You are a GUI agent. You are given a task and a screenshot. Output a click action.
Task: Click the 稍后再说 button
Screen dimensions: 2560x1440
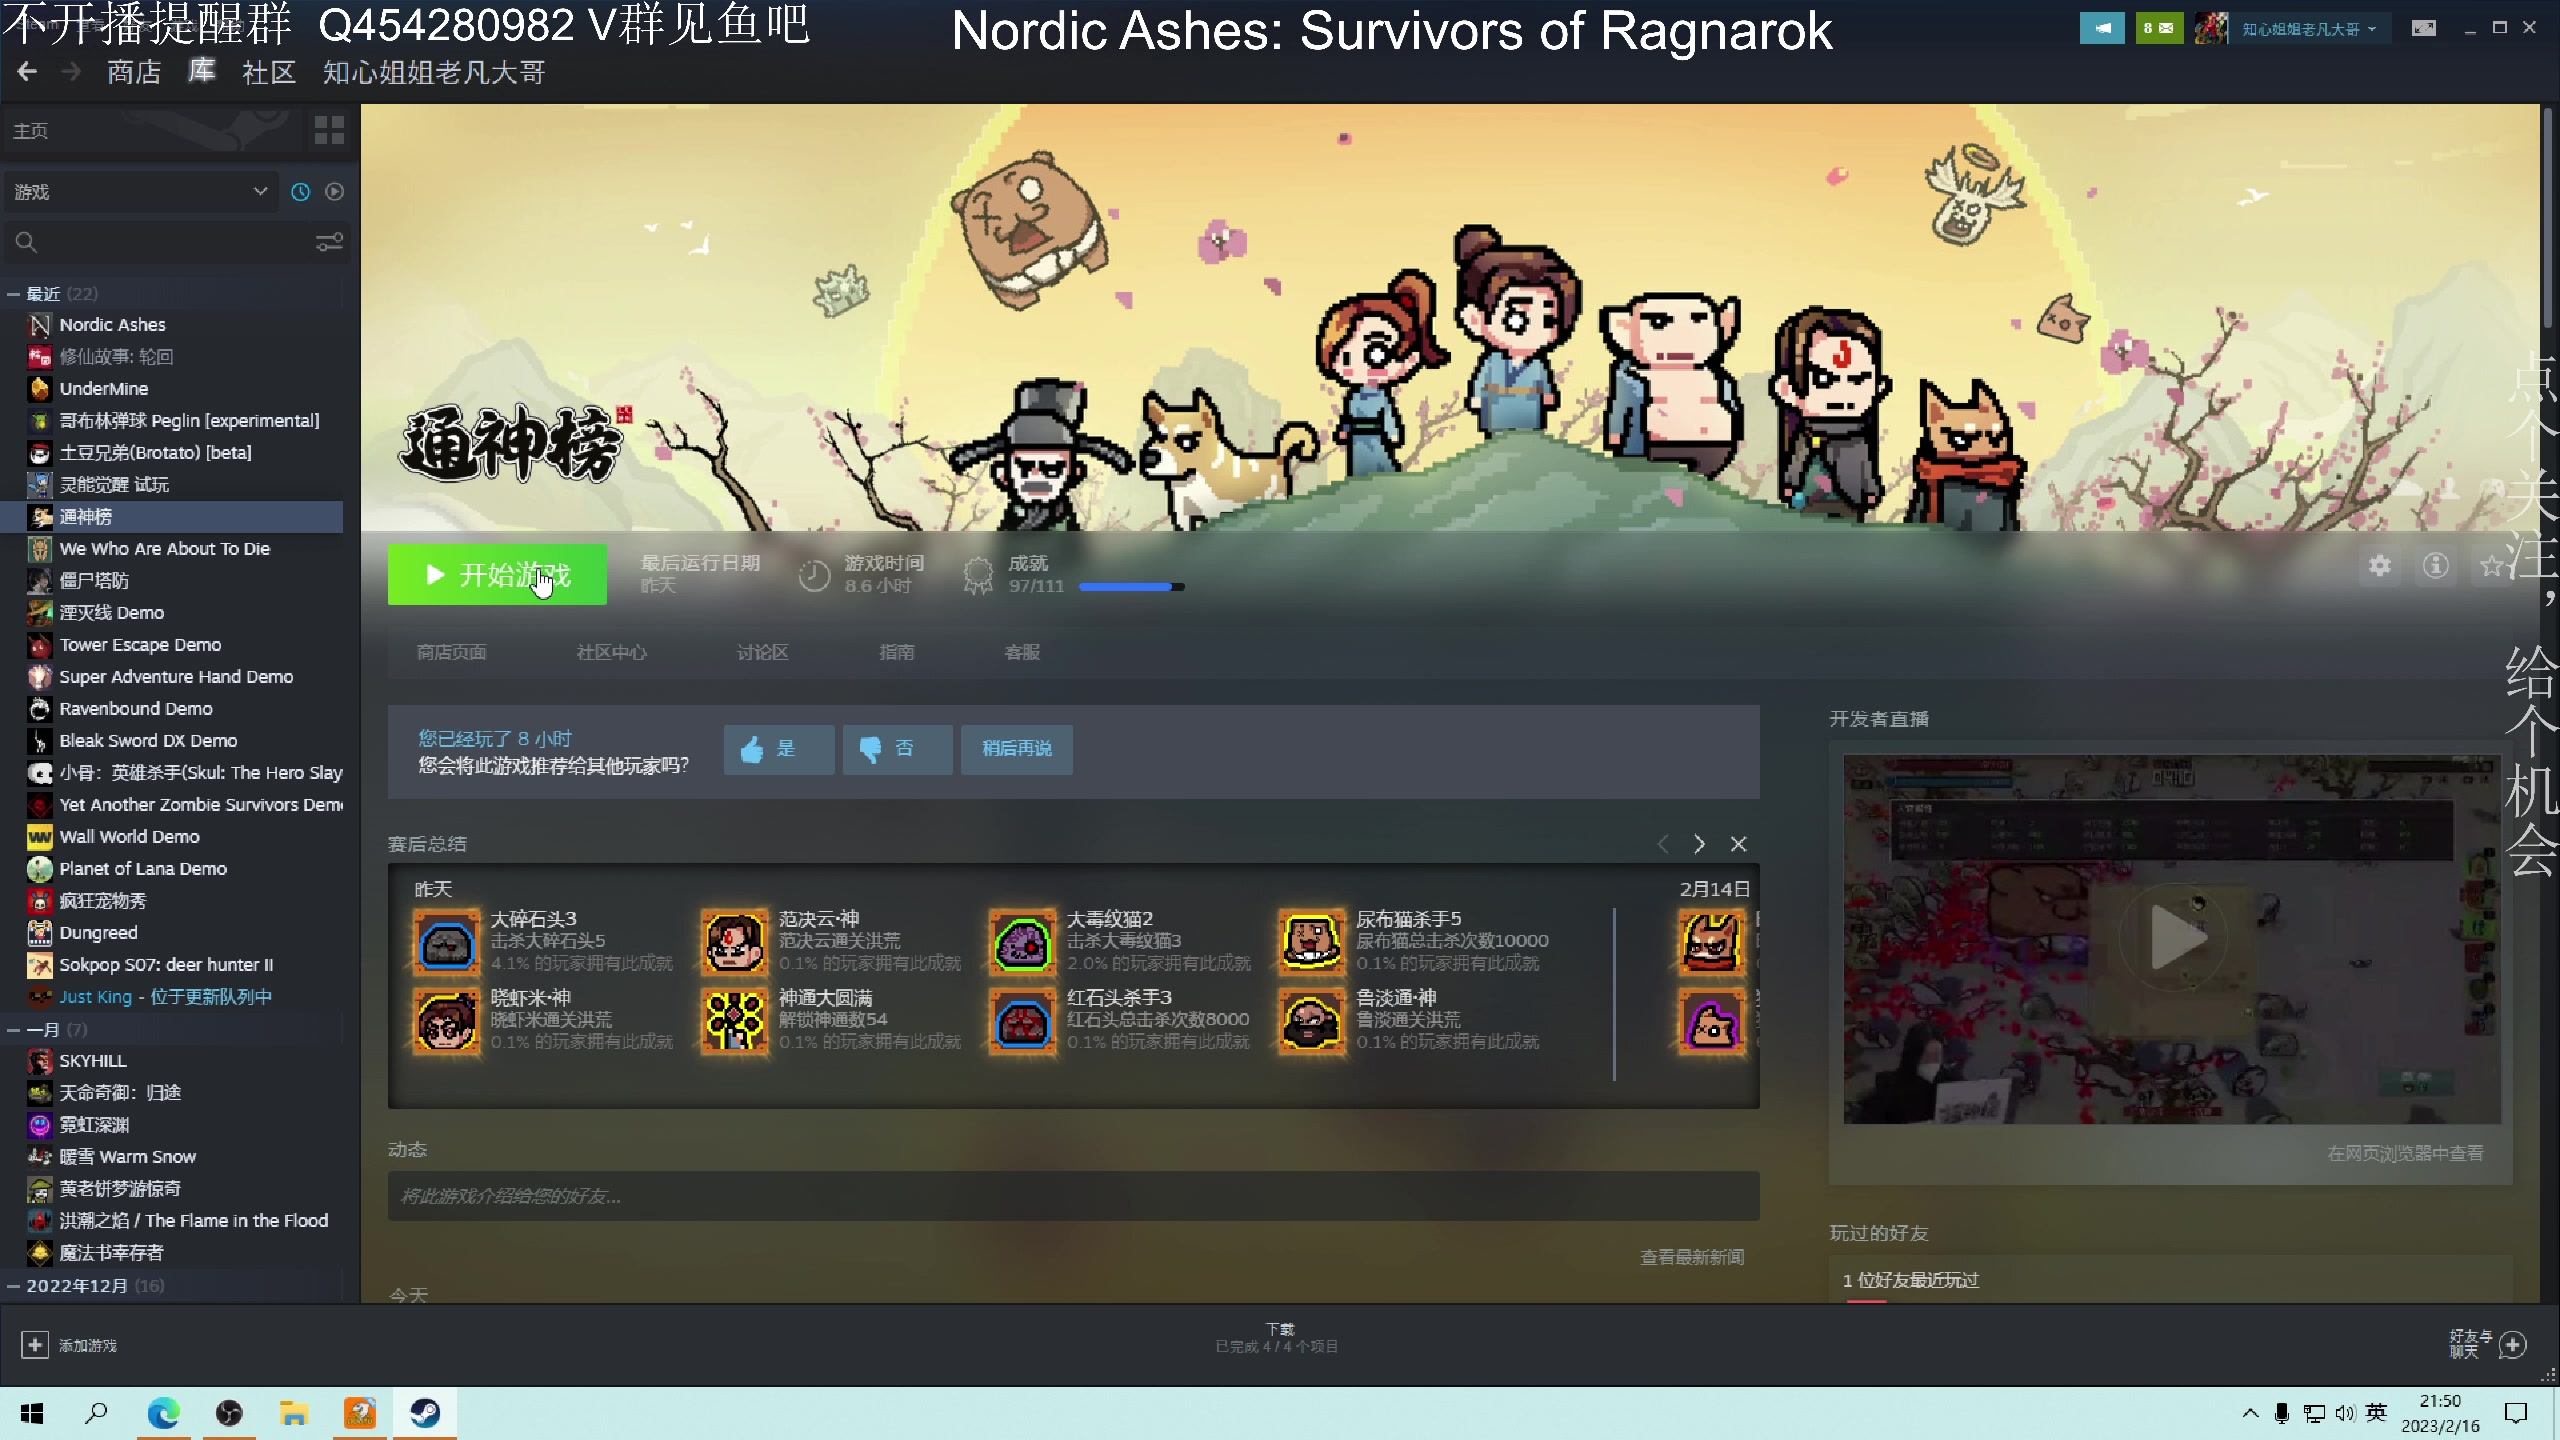coord(1016,749)
